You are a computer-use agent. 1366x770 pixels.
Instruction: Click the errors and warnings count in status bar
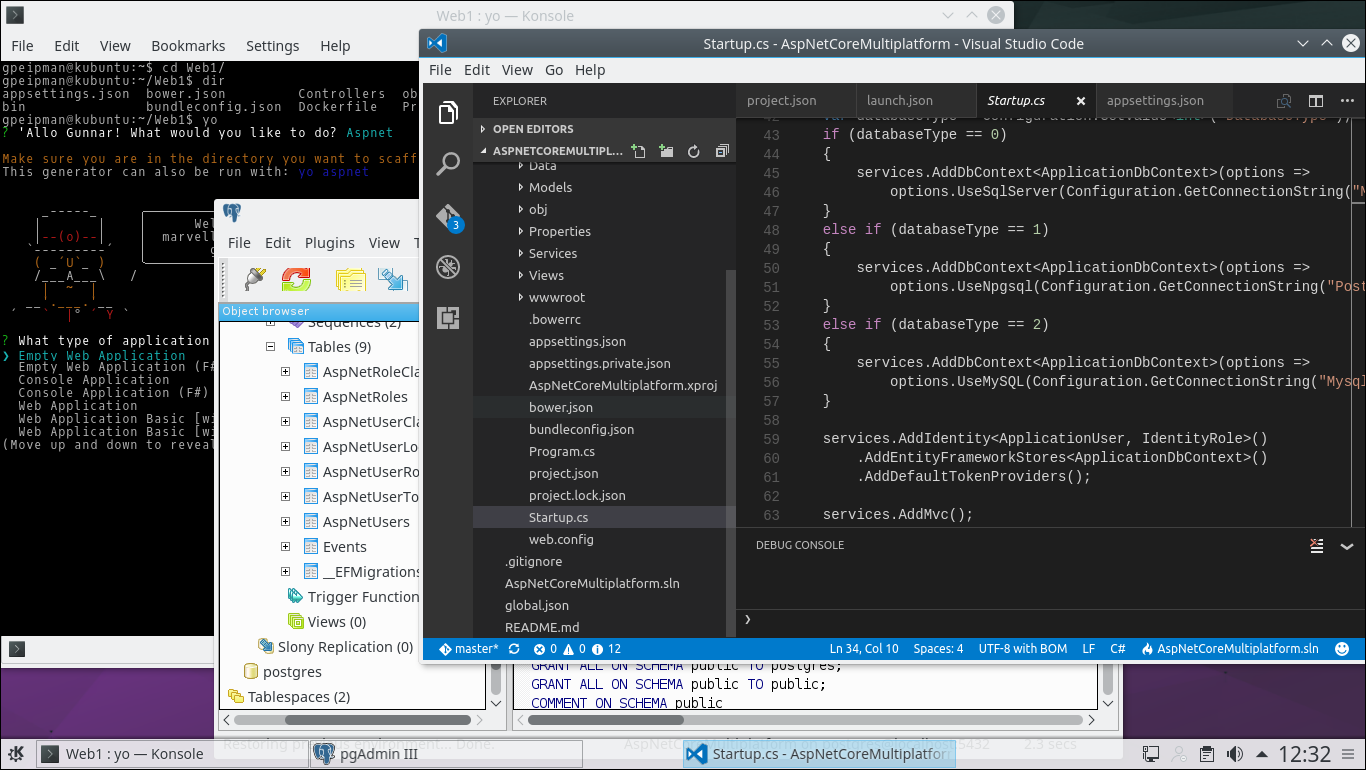[577, 649]
